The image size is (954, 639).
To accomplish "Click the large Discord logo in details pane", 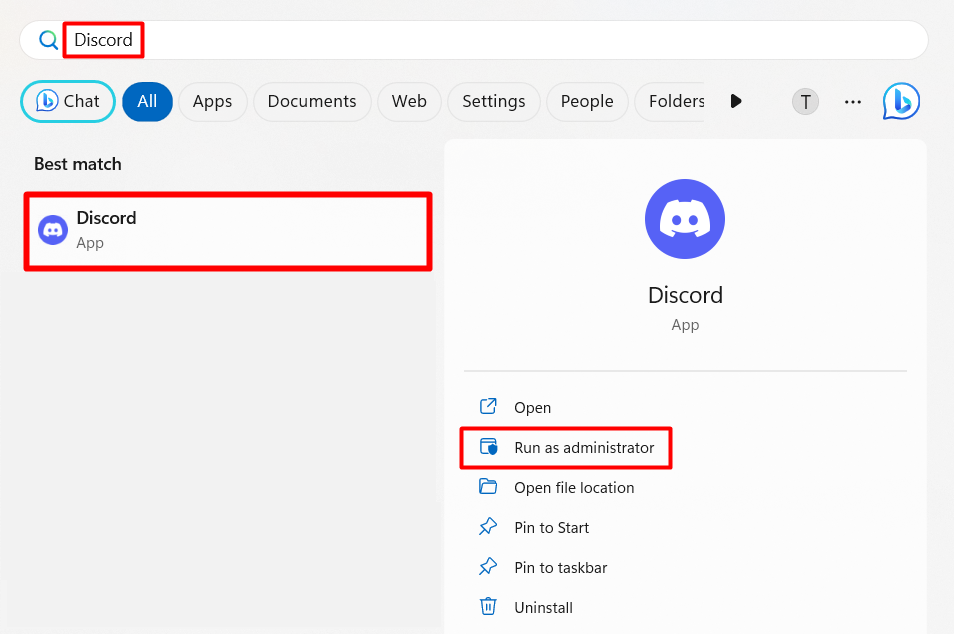I will coord(685,219).
